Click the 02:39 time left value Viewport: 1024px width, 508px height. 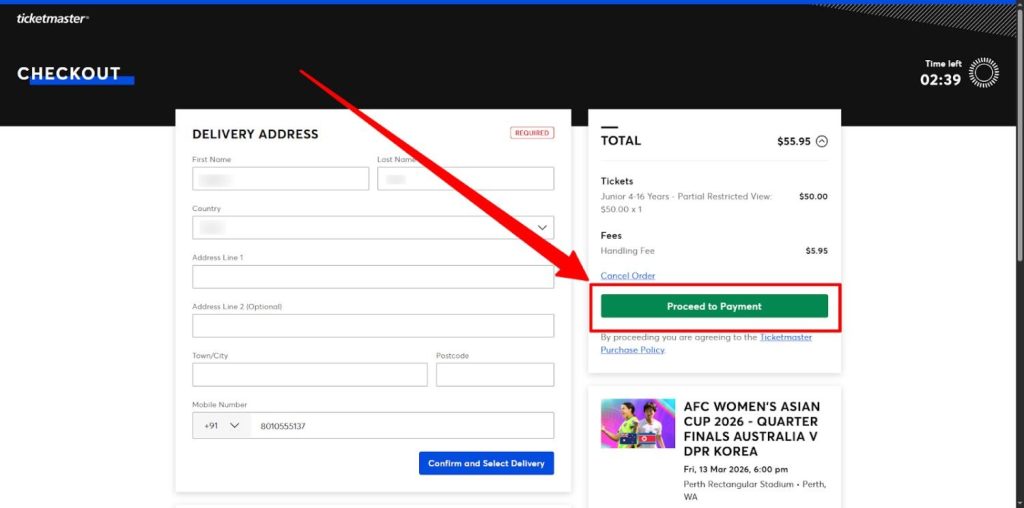point(940,80)
